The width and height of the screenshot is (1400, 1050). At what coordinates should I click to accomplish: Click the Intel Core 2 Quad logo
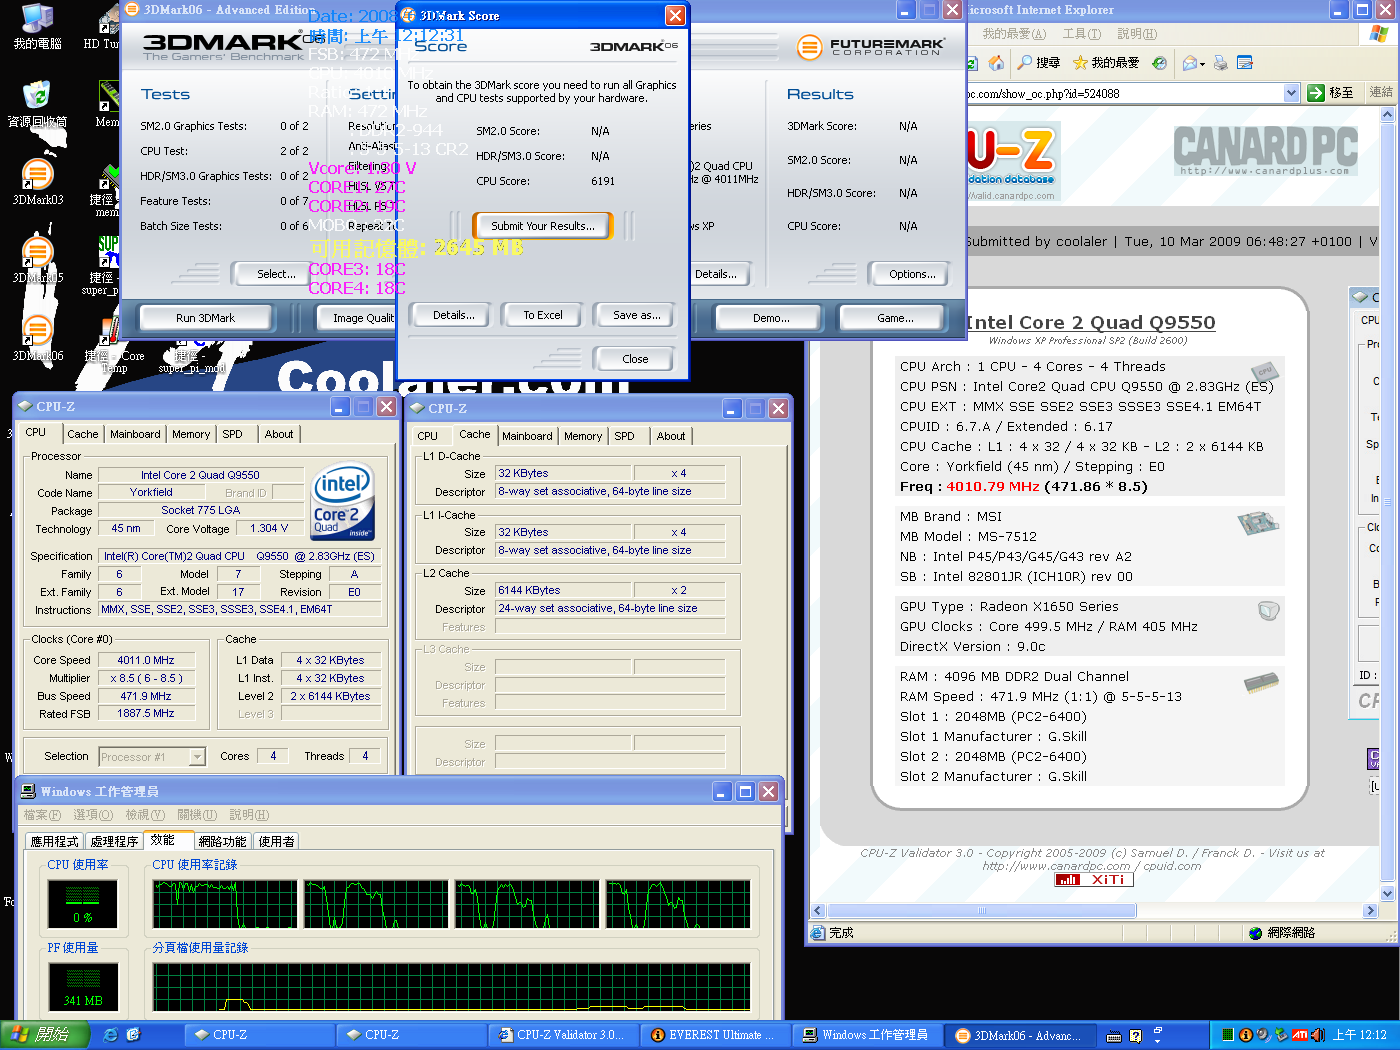(x=343, y=501)
